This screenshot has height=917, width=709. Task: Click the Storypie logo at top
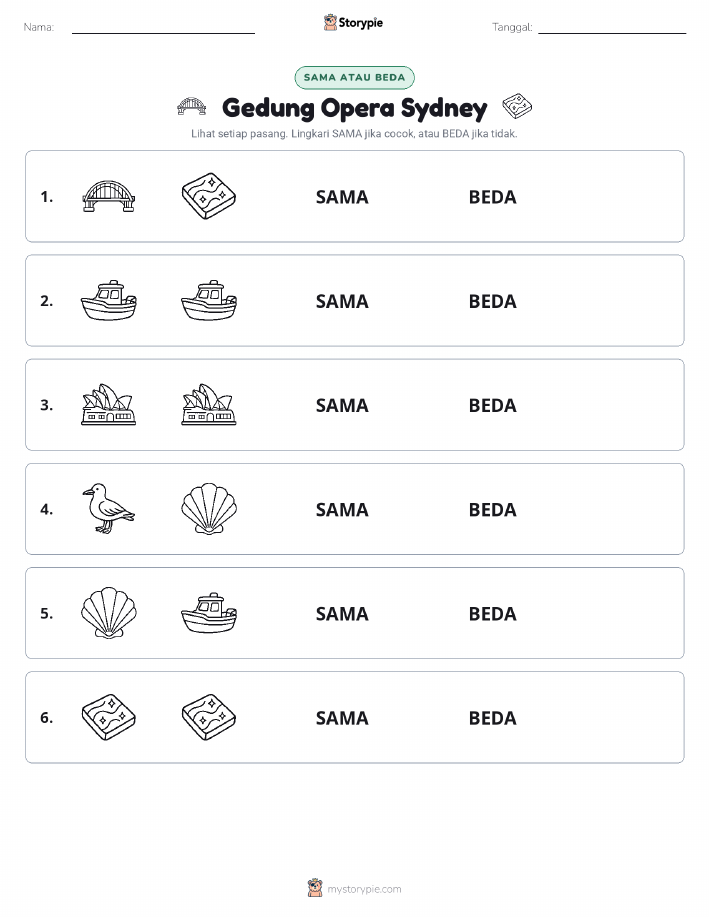tap(353, 23)
